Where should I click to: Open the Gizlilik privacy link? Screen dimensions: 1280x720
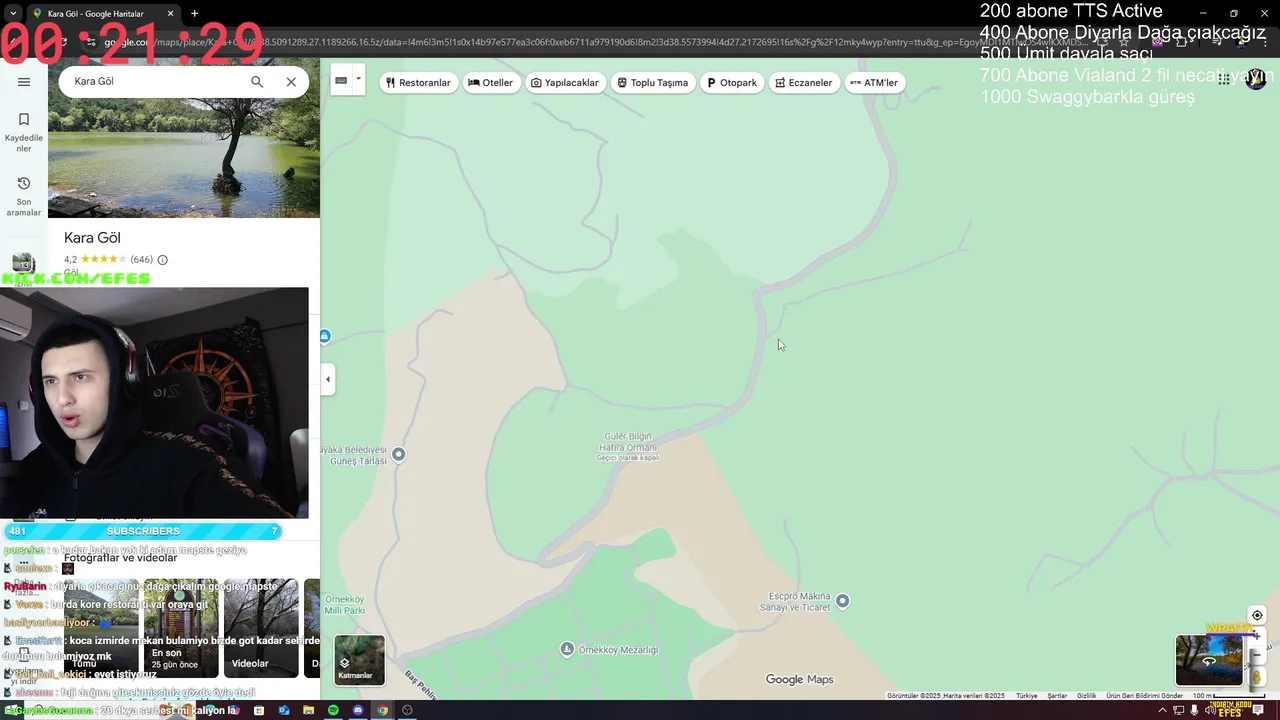pos(1086,695)
